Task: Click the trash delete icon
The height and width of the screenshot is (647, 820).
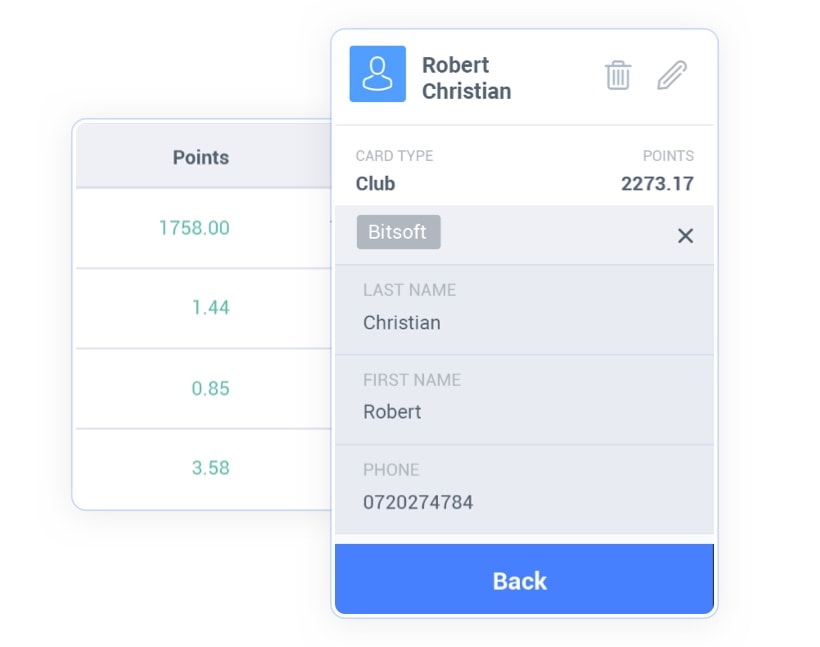Action: pyautogui.click(x=618, y=75)
